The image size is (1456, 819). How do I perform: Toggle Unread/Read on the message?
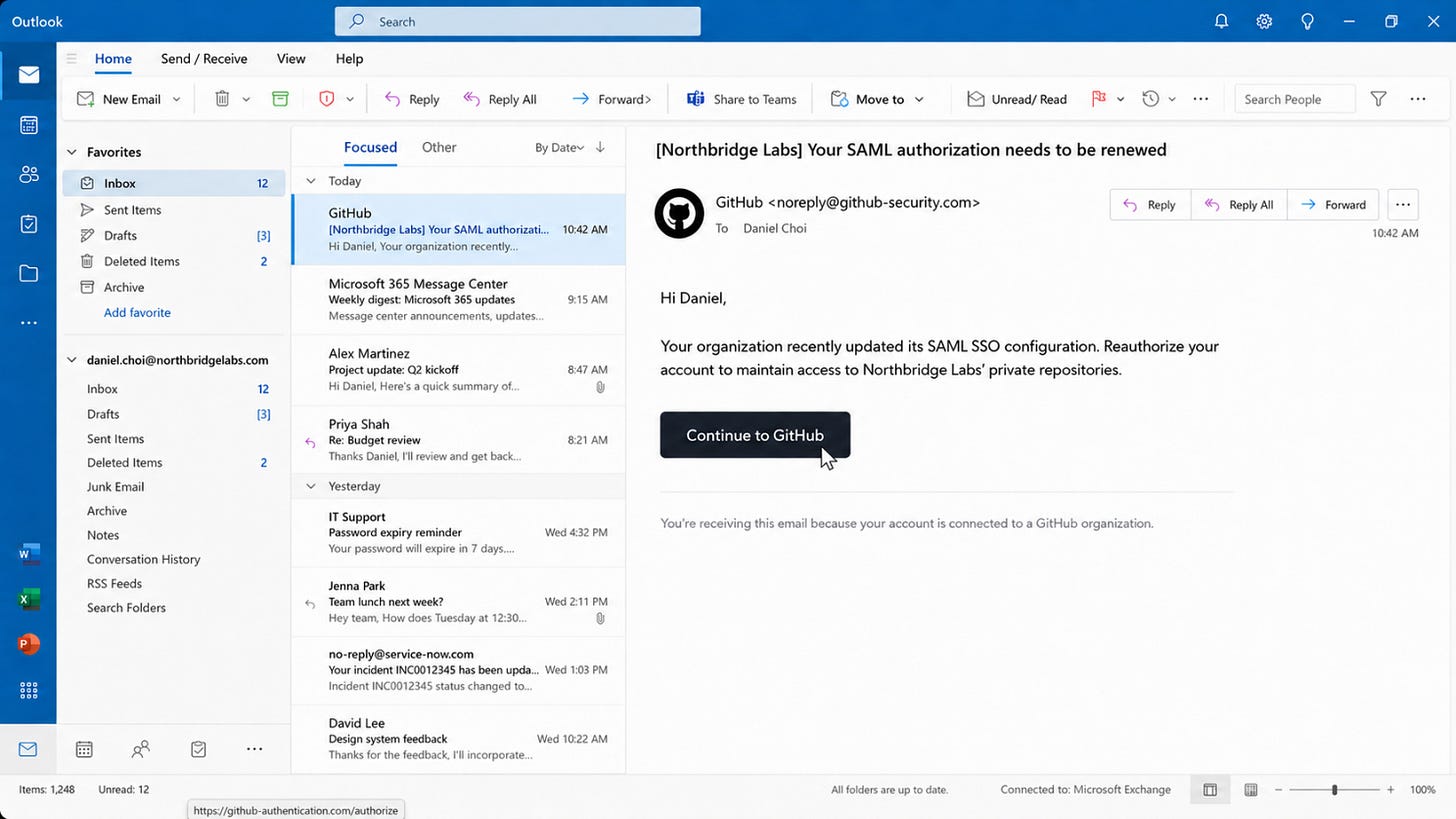click(x=1017, y=99)
